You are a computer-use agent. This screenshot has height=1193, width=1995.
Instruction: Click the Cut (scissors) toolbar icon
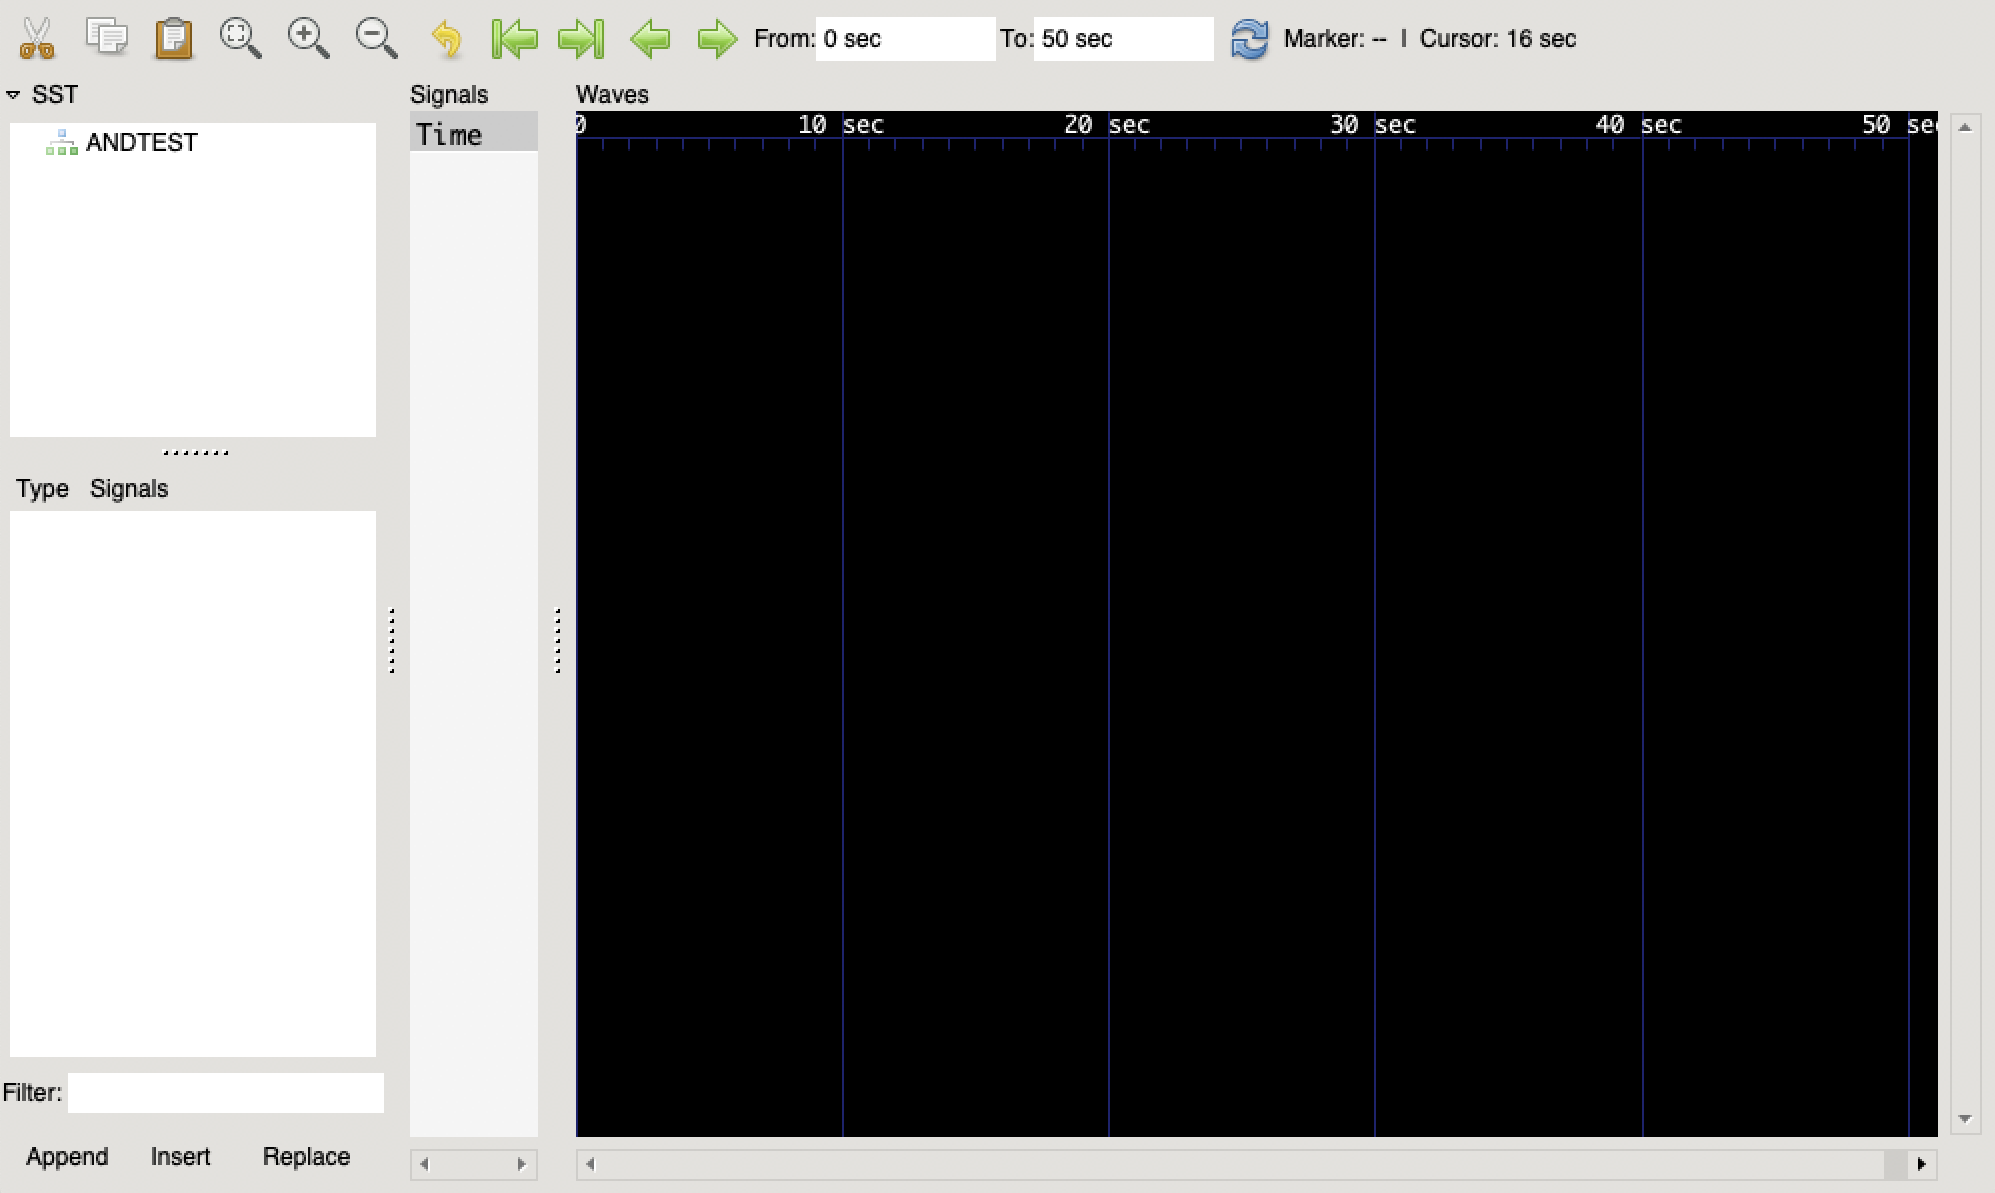coord(37,38)
